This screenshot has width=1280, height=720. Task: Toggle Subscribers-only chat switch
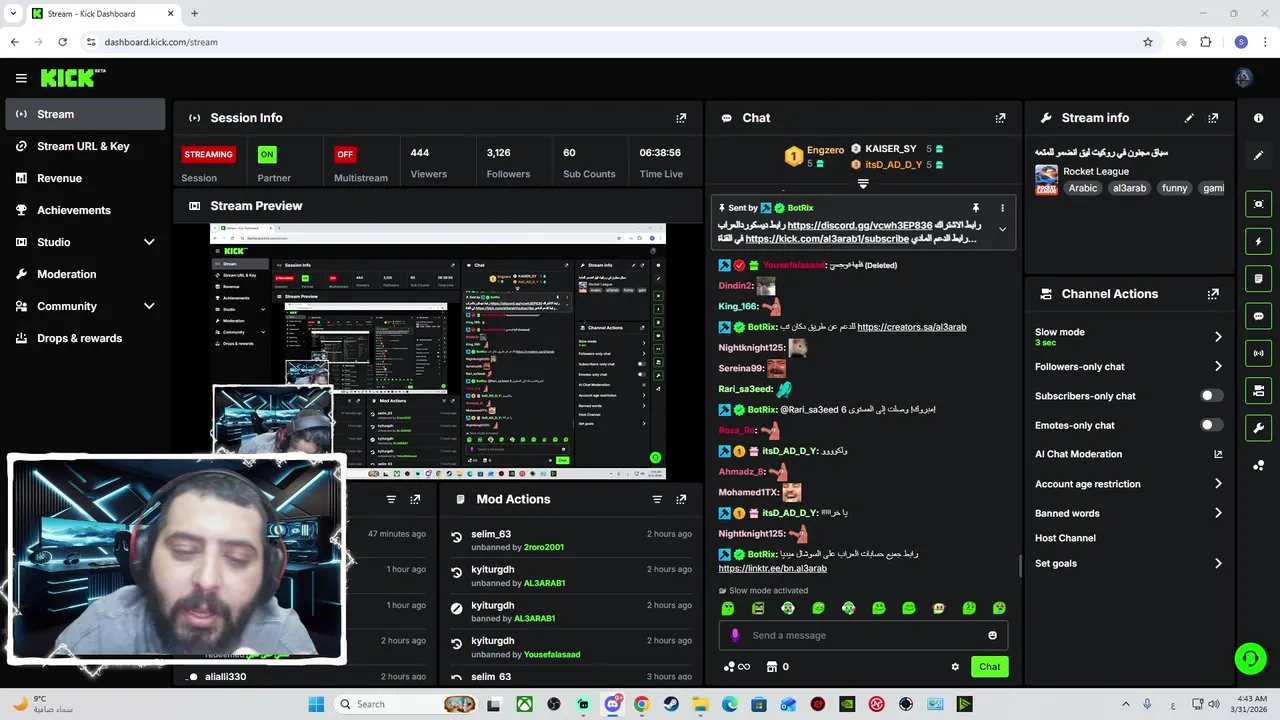pos(1211,396)
